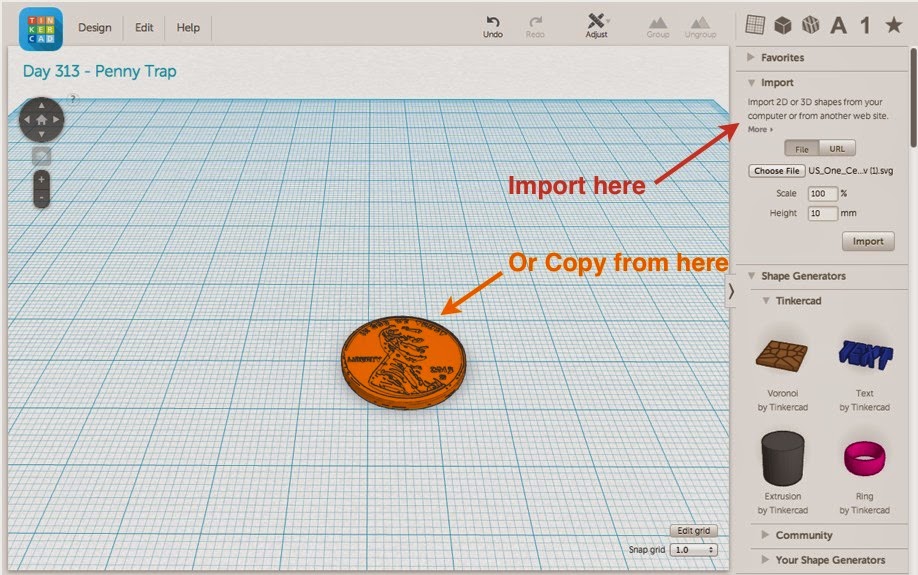Viewport: 918px width, 575px height.
Task: Open the Snap grid dropdown
Action: [x=694, y=550]
